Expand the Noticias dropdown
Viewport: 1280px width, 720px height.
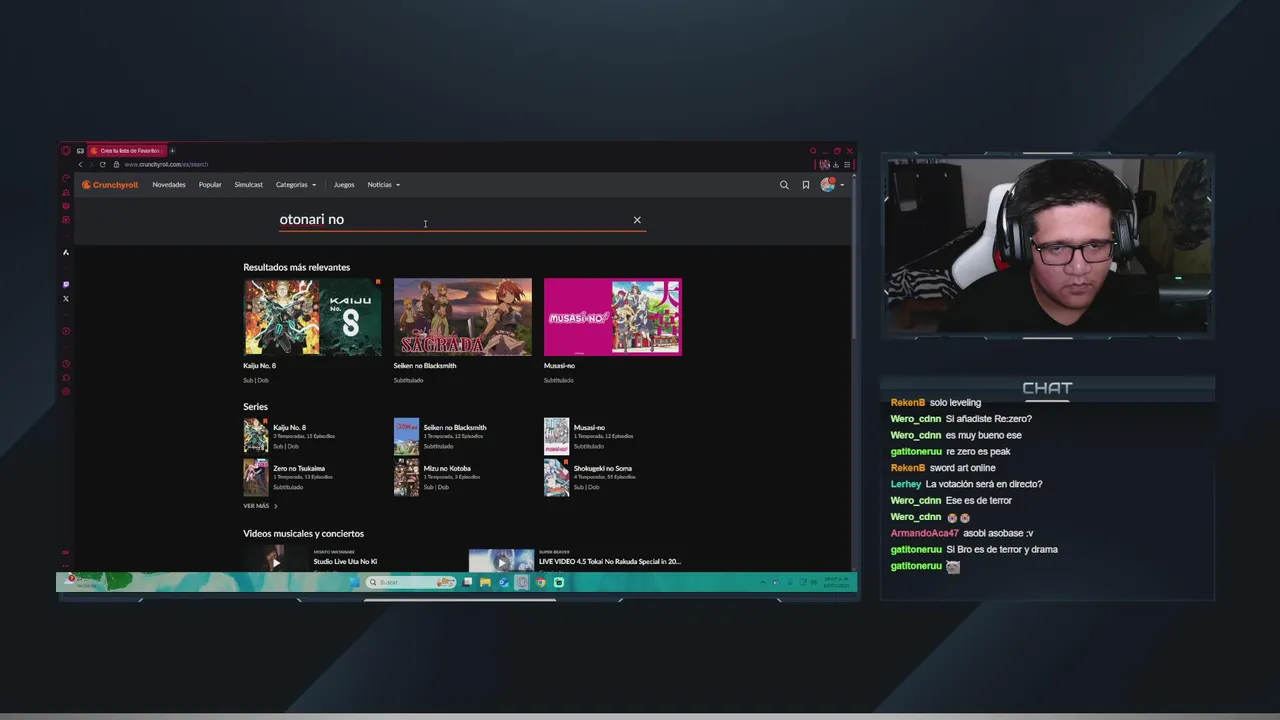click(384, 185)
